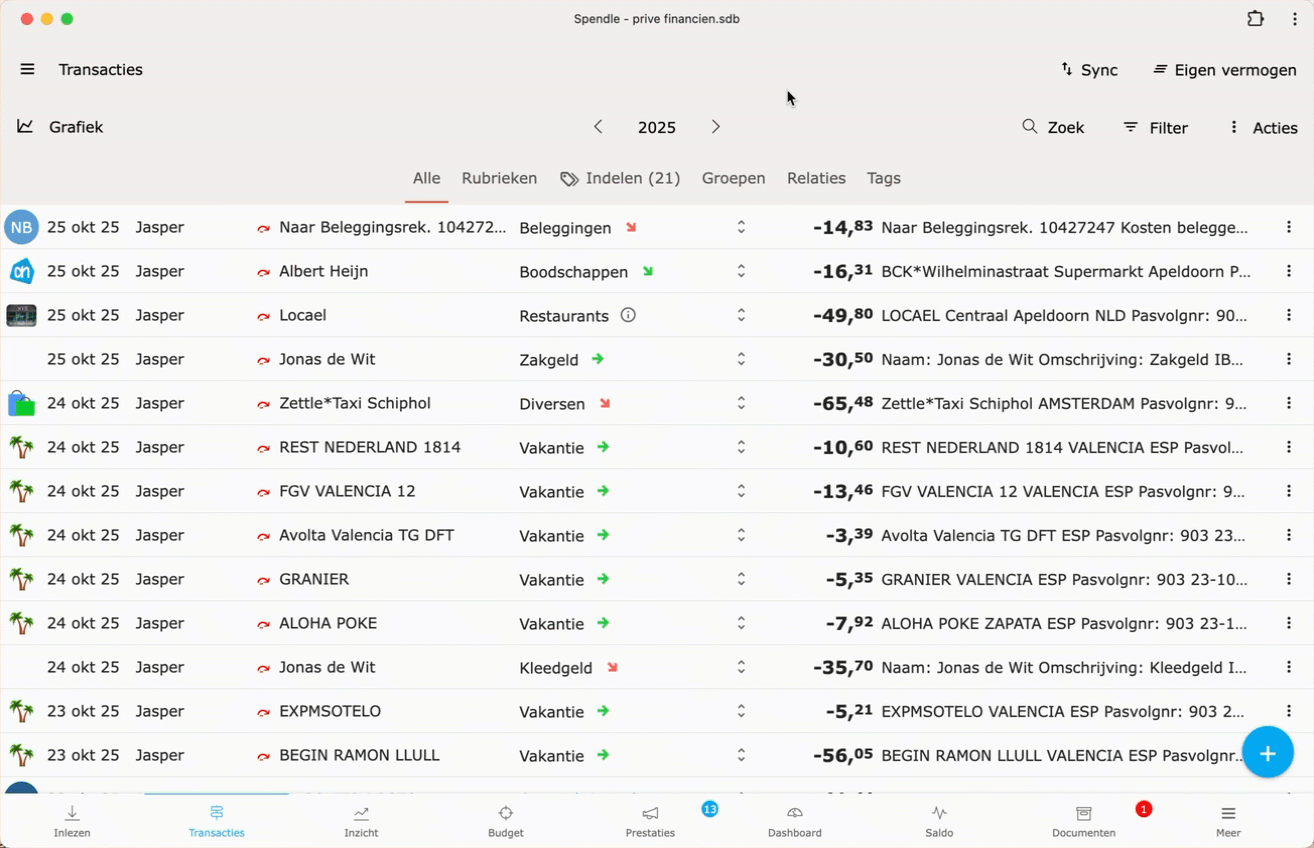Open the up-down selector on Locael row
Screen dimensions: 1314x848
click(x=741, y=315)
